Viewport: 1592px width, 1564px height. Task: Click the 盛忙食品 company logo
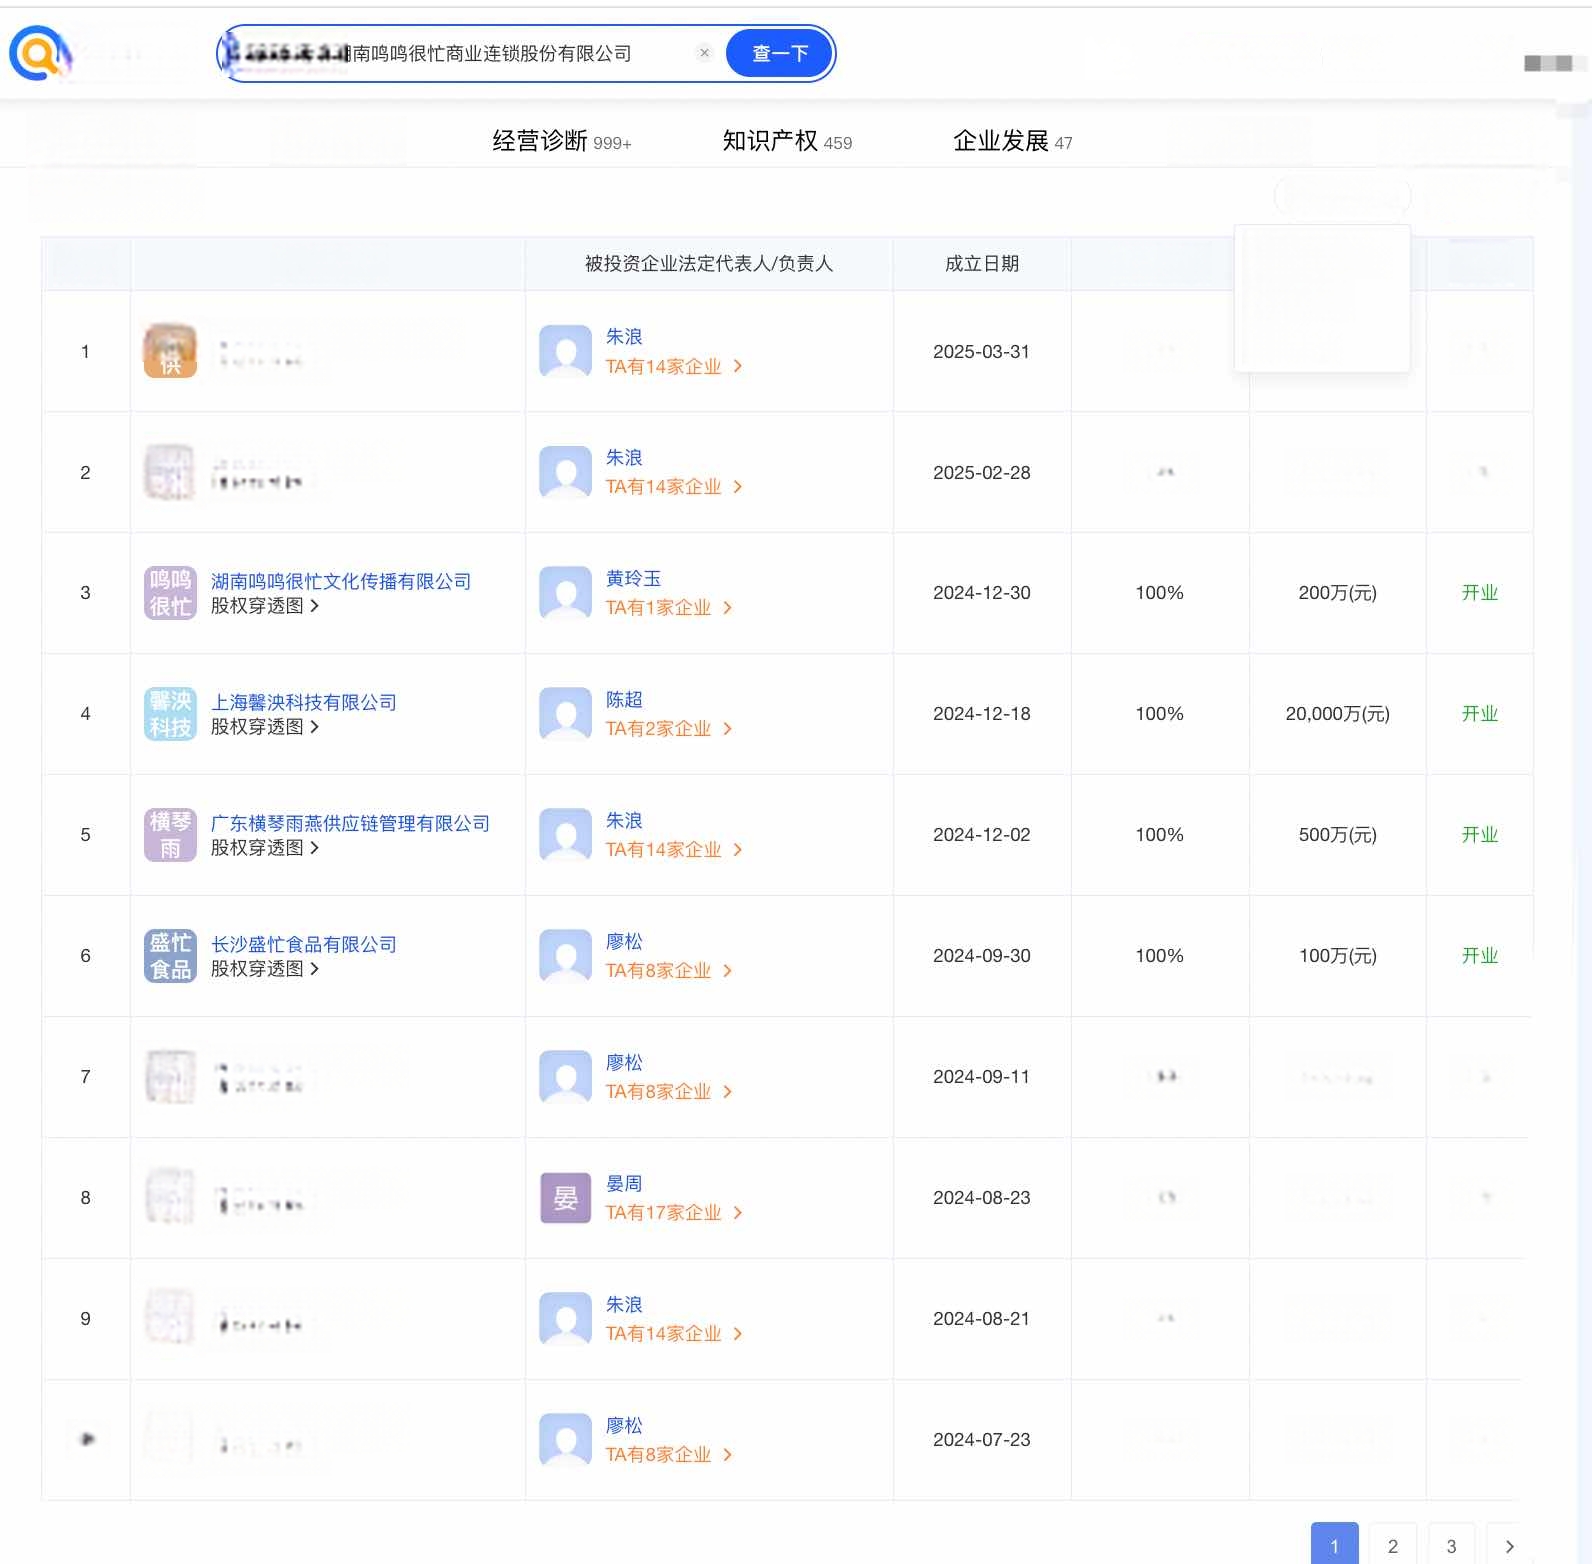coord(170,956)
